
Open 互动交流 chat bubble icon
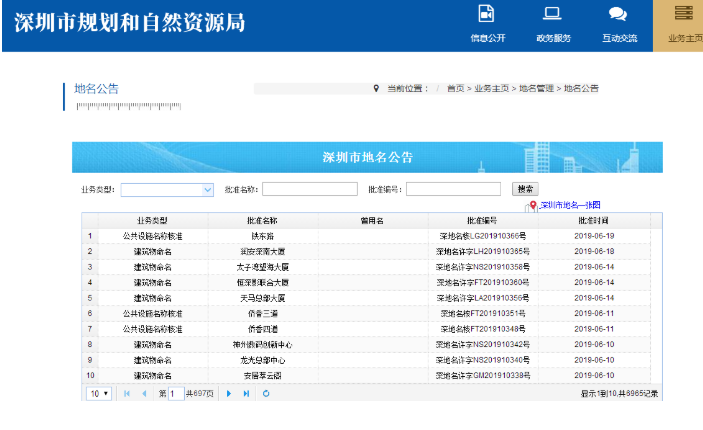click(618, 14)
